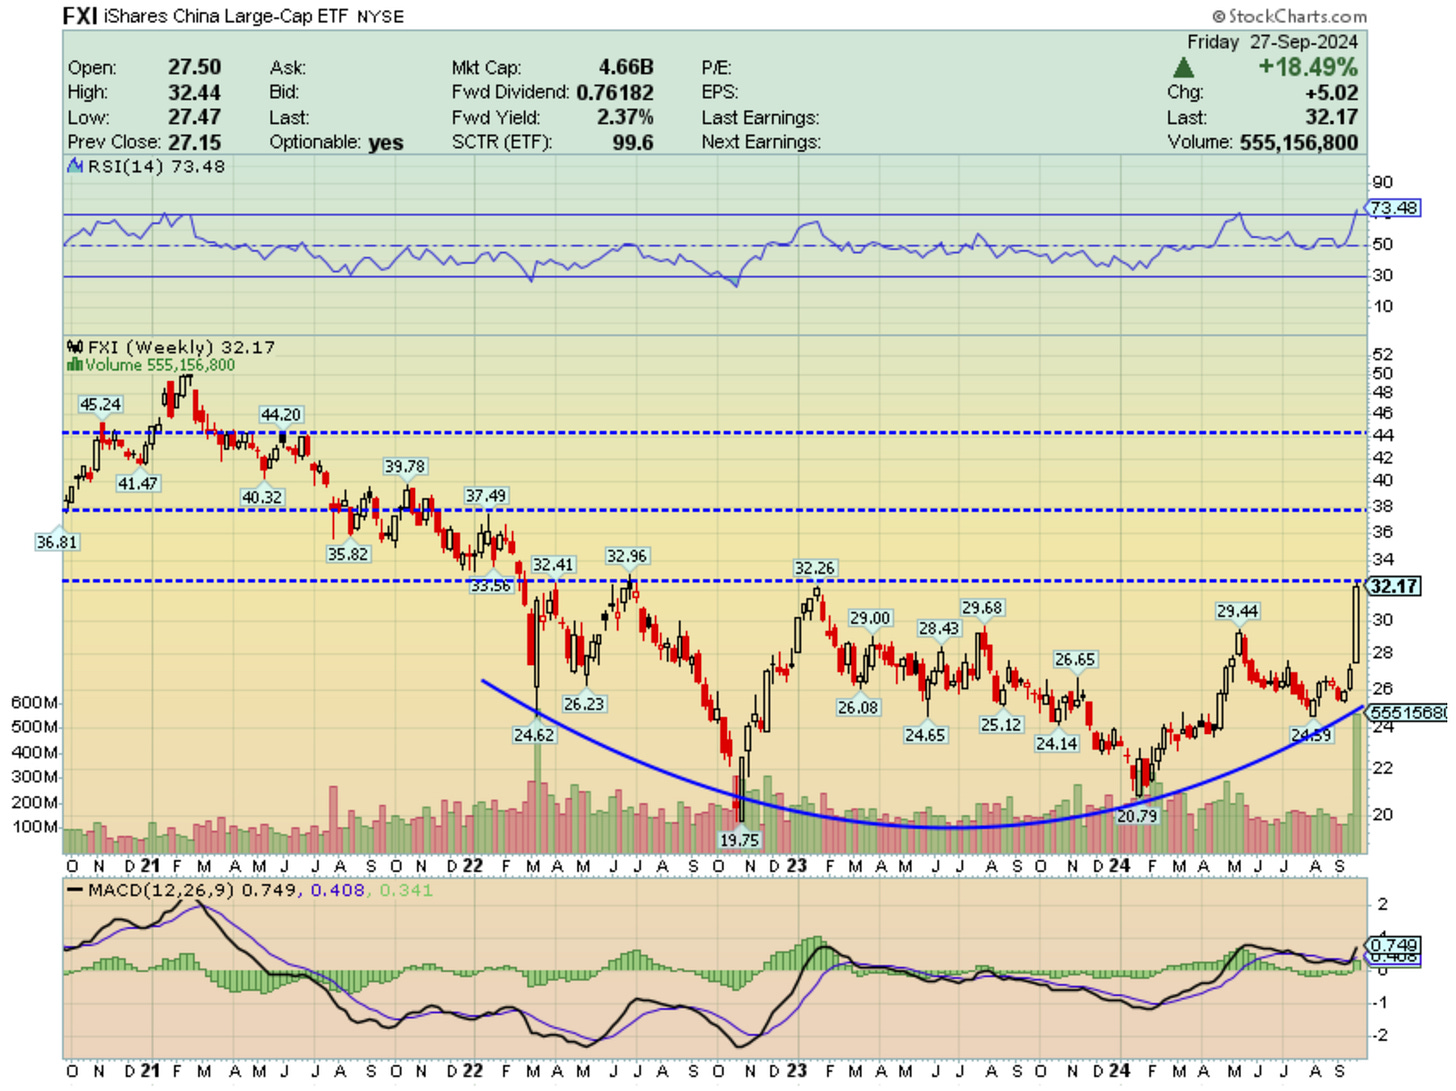Click the Prev Close value 27.15
The image size is (1456, 1091).
tap(194, 142)
